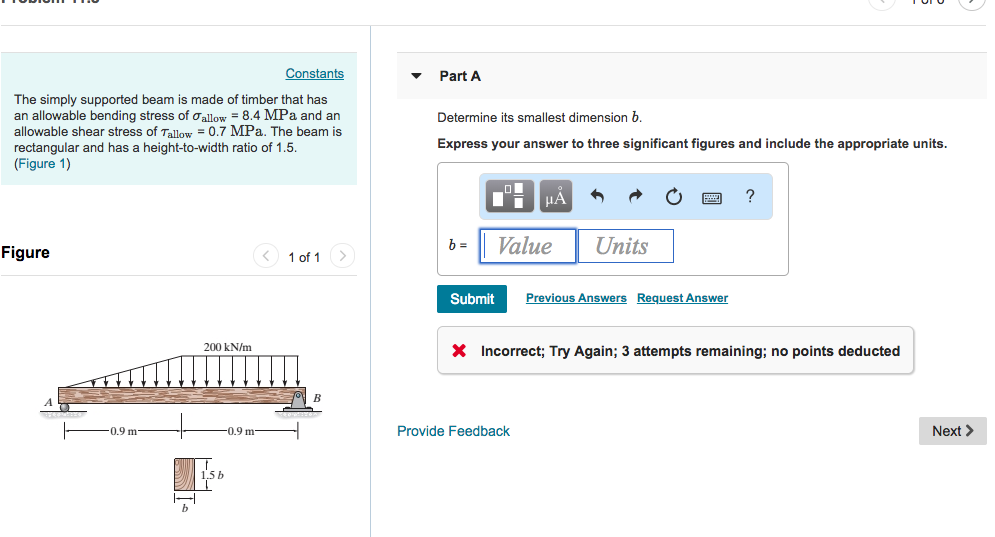This screenshot has width=995, height=537.
Task: Click the undo arrow in answer toolbar
Action: tap(598, 197)
